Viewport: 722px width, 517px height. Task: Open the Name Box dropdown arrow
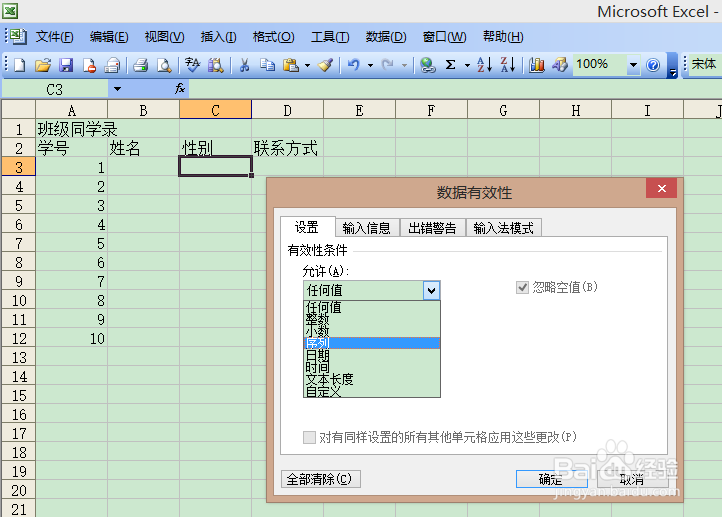117,89
